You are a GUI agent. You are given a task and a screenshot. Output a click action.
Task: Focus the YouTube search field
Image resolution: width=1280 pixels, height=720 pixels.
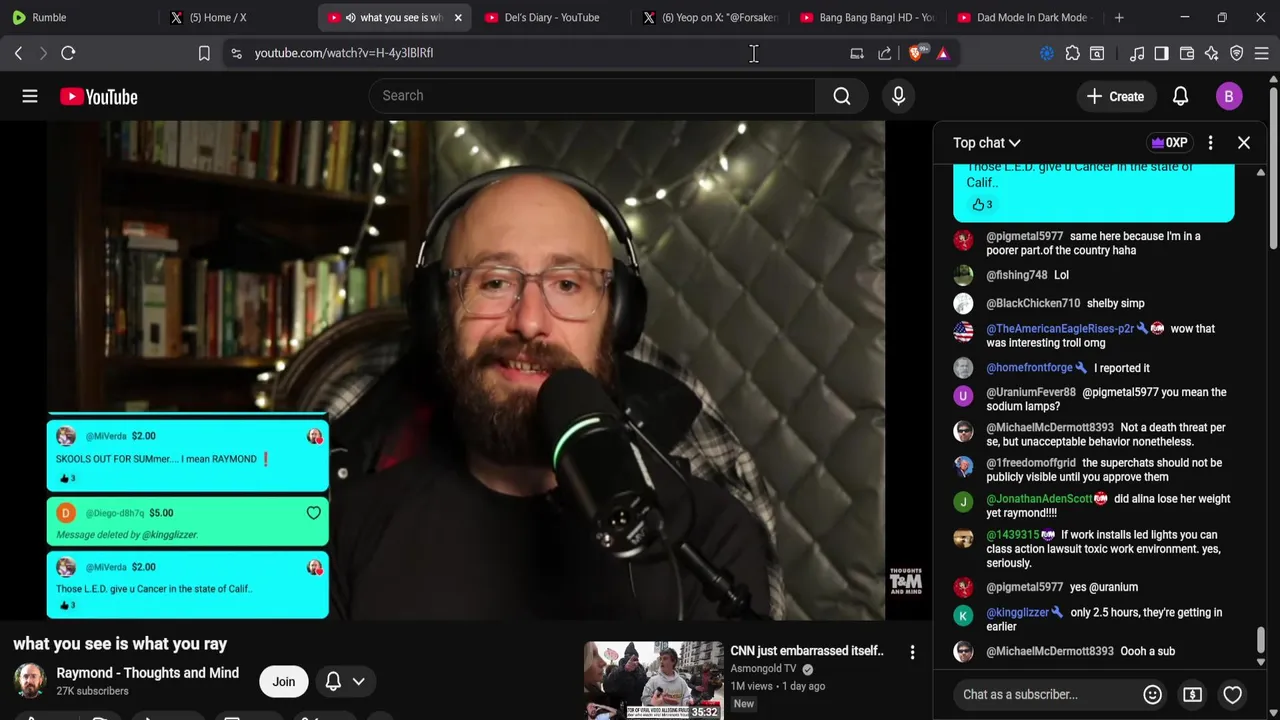(592, 96)
